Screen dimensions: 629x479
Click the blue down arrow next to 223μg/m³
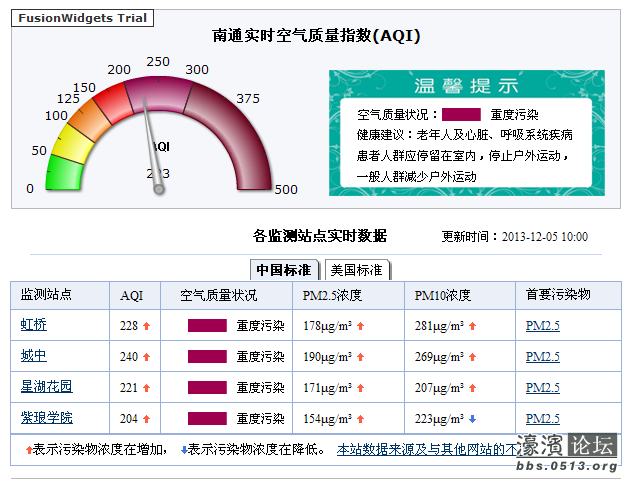(x=473, y=419)
